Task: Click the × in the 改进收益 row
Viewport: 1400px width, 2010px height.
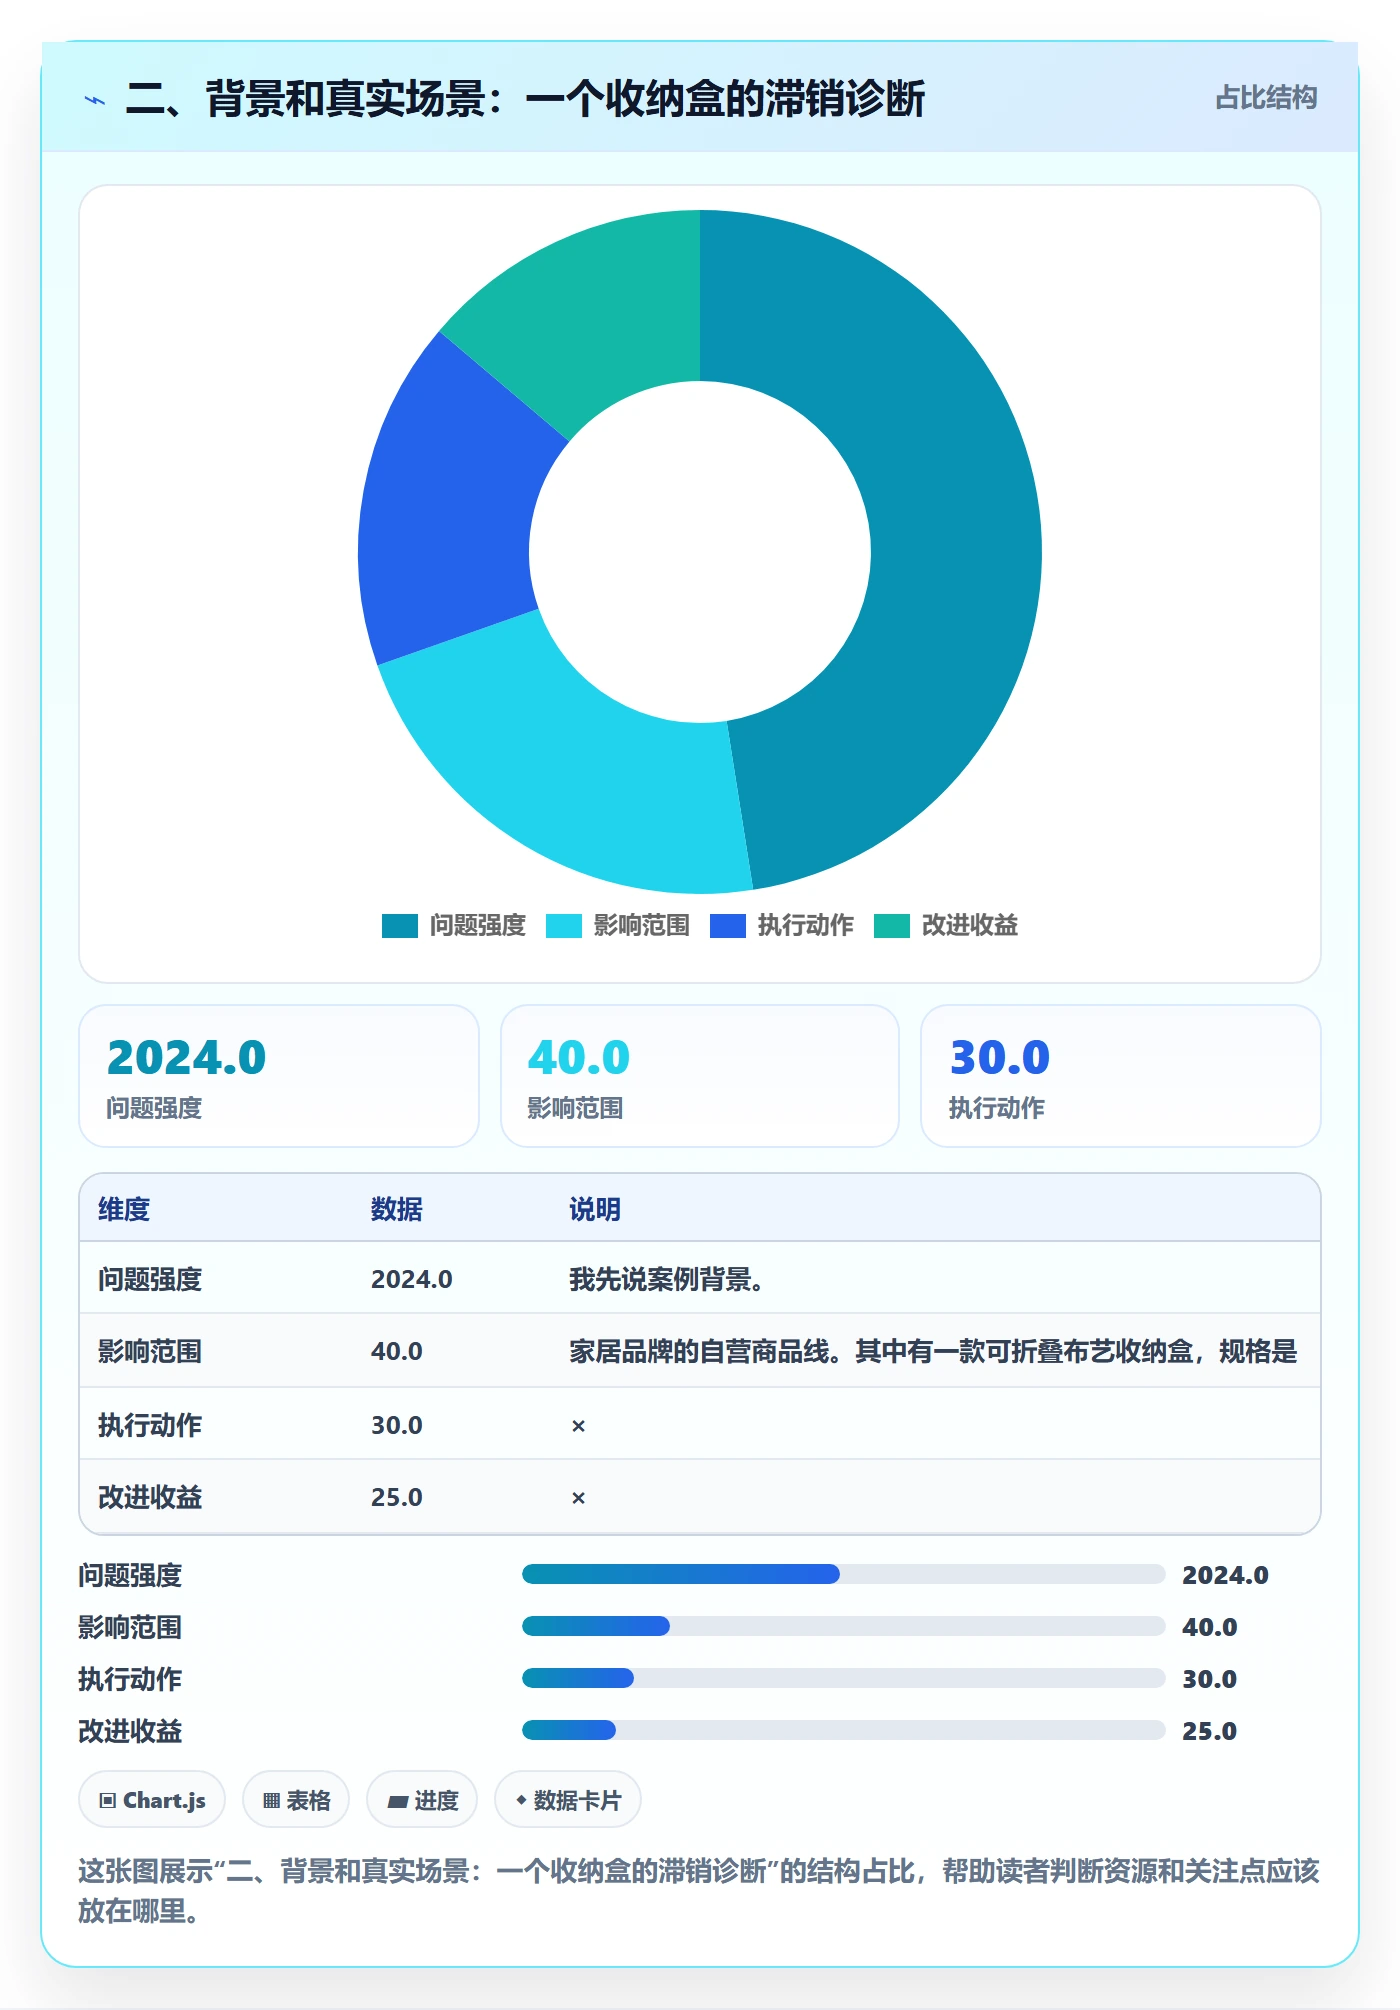Action: click(578, 1498)
